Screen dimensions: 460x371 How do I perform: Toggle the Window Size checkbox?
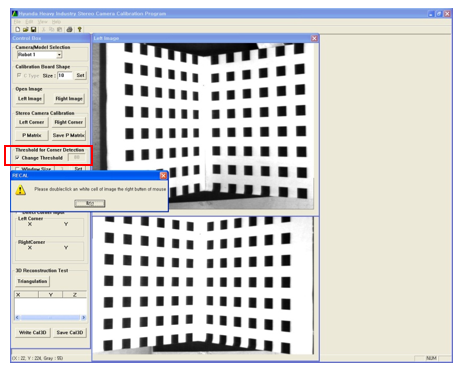[x=17, y=169]
